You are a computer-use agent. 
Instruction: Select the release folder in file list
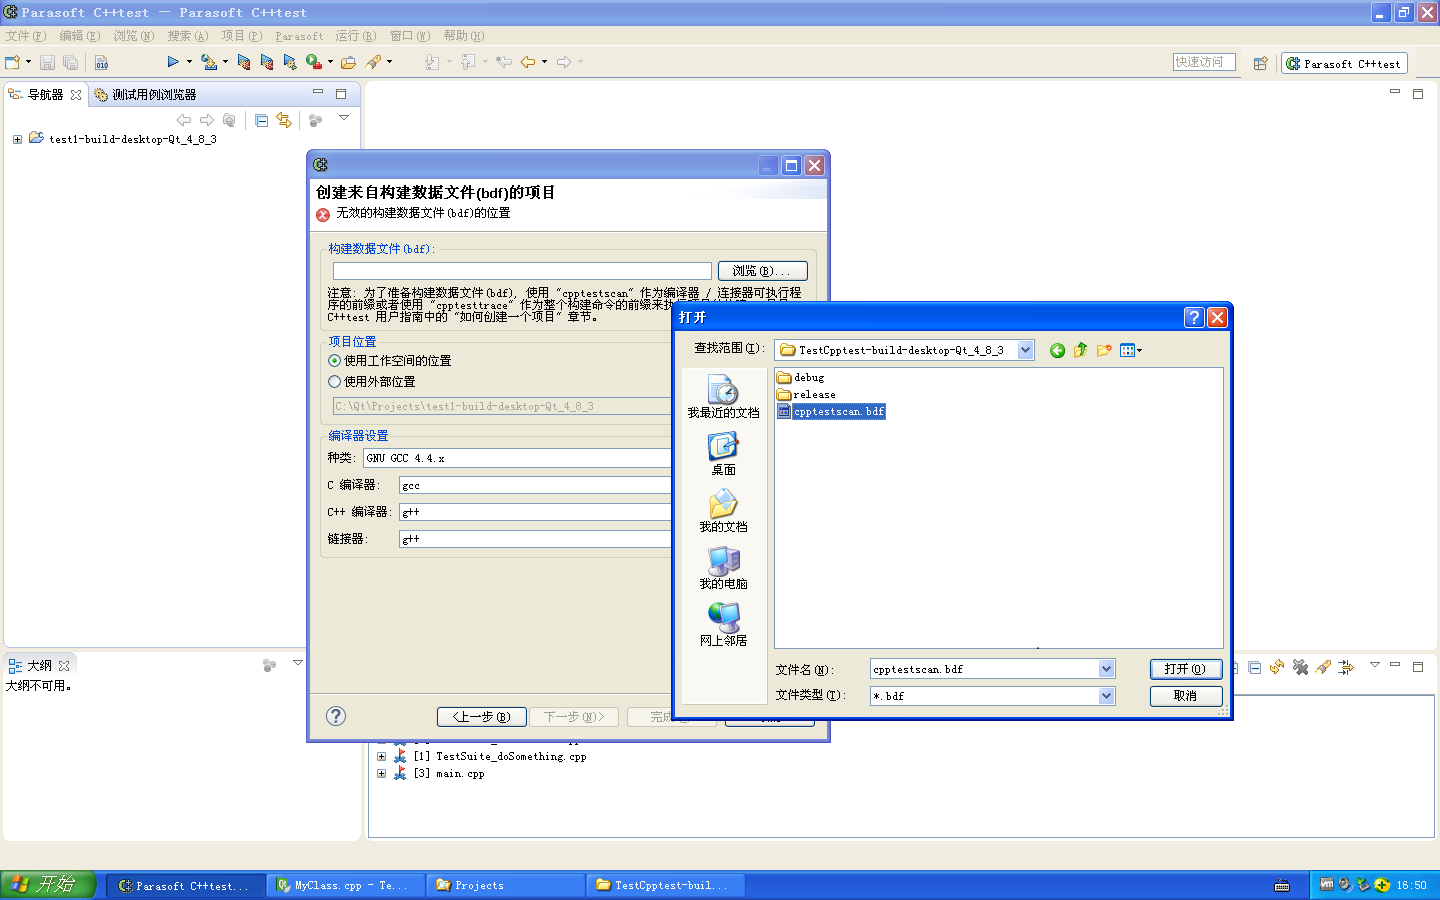[806, 395]
